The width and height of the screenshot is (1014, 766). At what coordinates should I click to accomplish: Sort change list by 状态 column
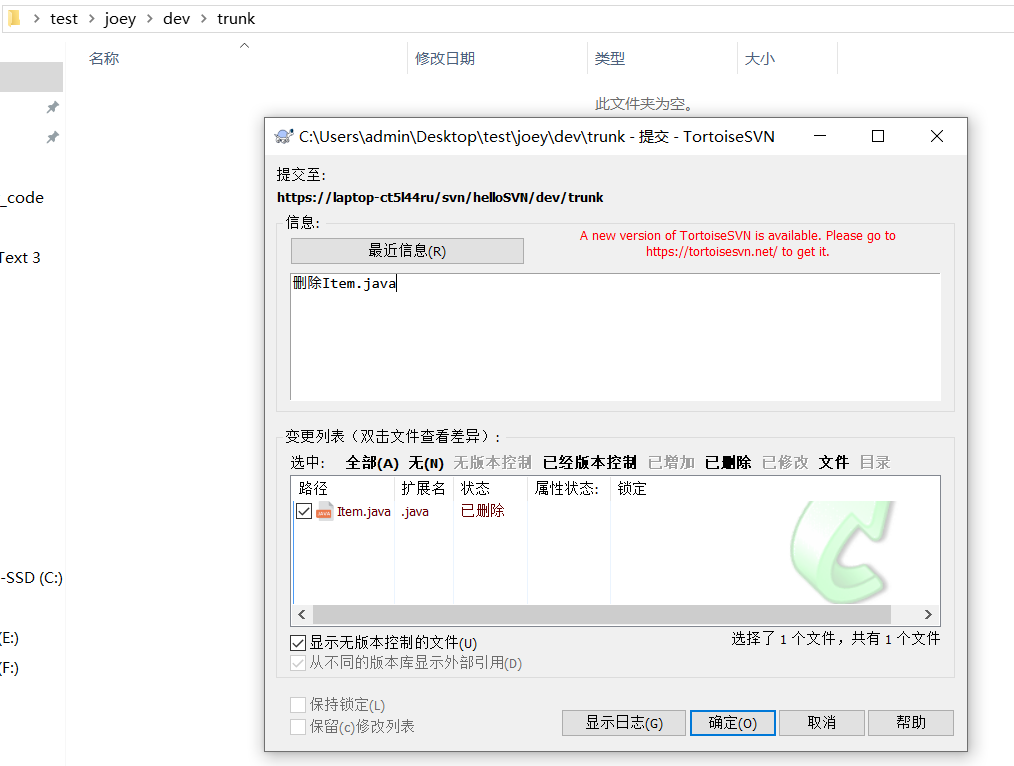(490, 489)
